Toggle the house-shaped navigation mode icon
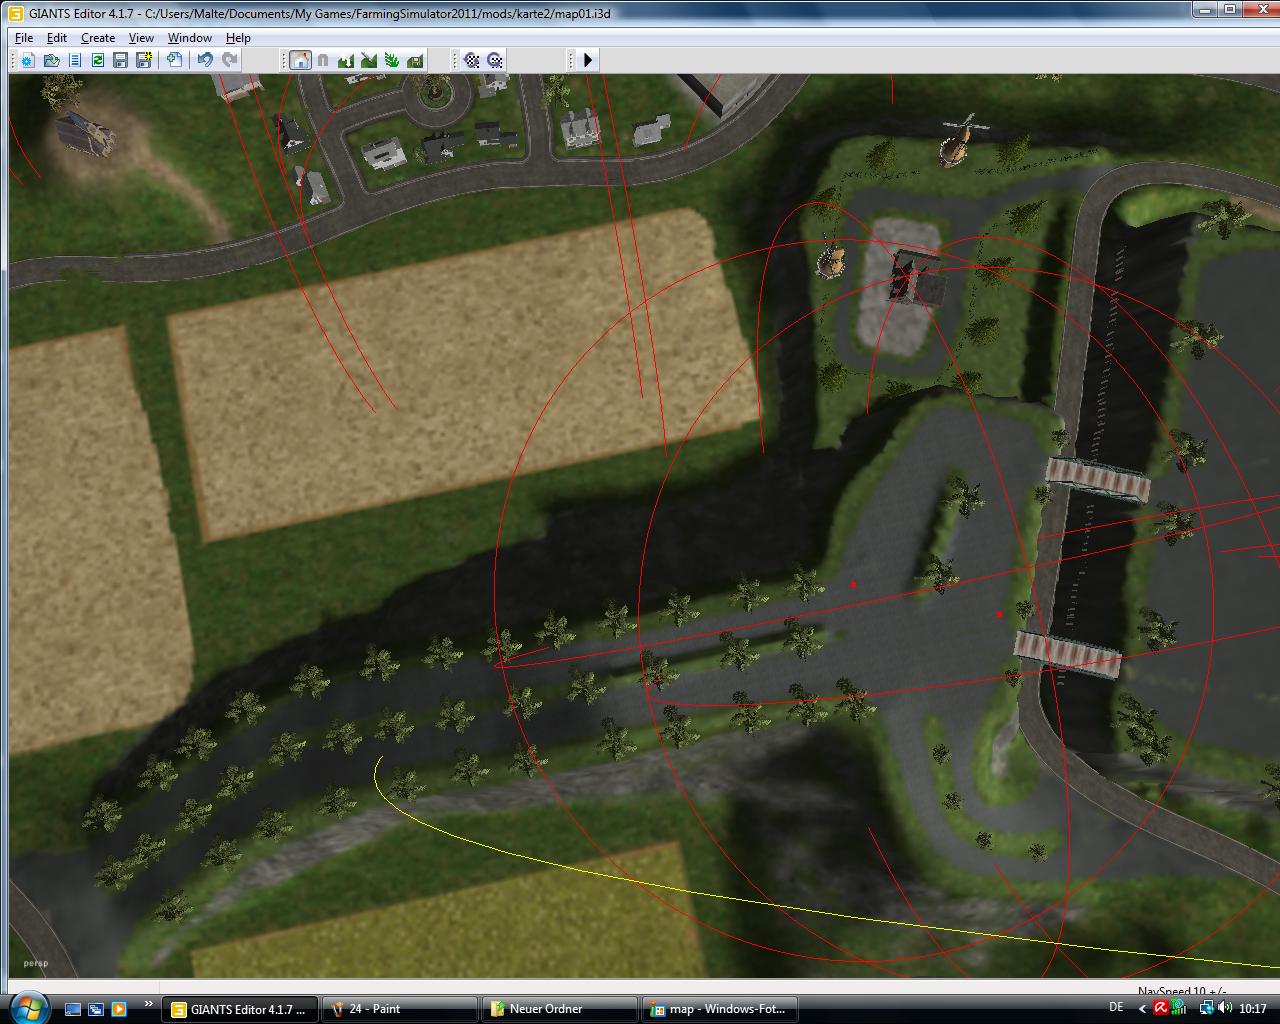The width and height of the screenshot is (1280, 1024). pyautogui.click(x=300, y=60)
